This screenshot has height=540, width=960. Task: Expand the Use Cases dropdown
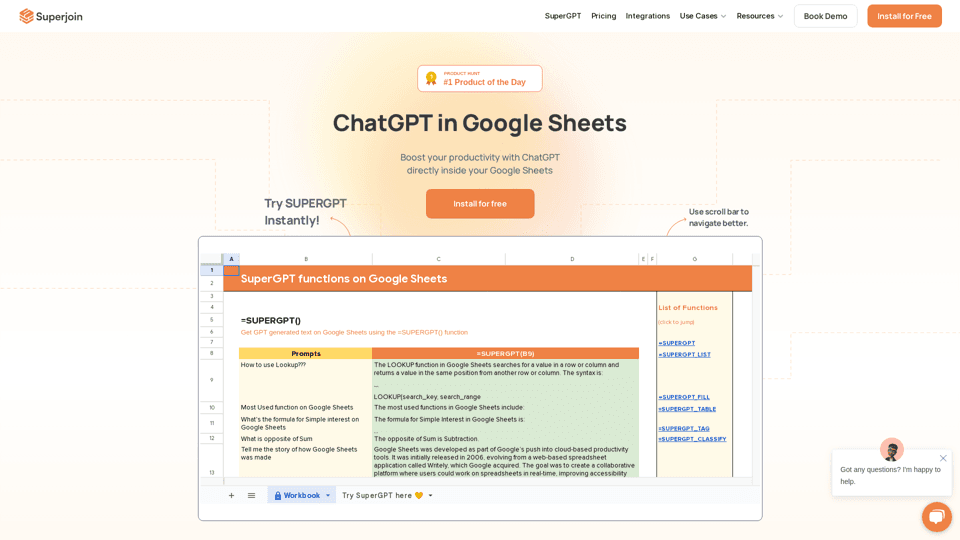pos(702,16)
